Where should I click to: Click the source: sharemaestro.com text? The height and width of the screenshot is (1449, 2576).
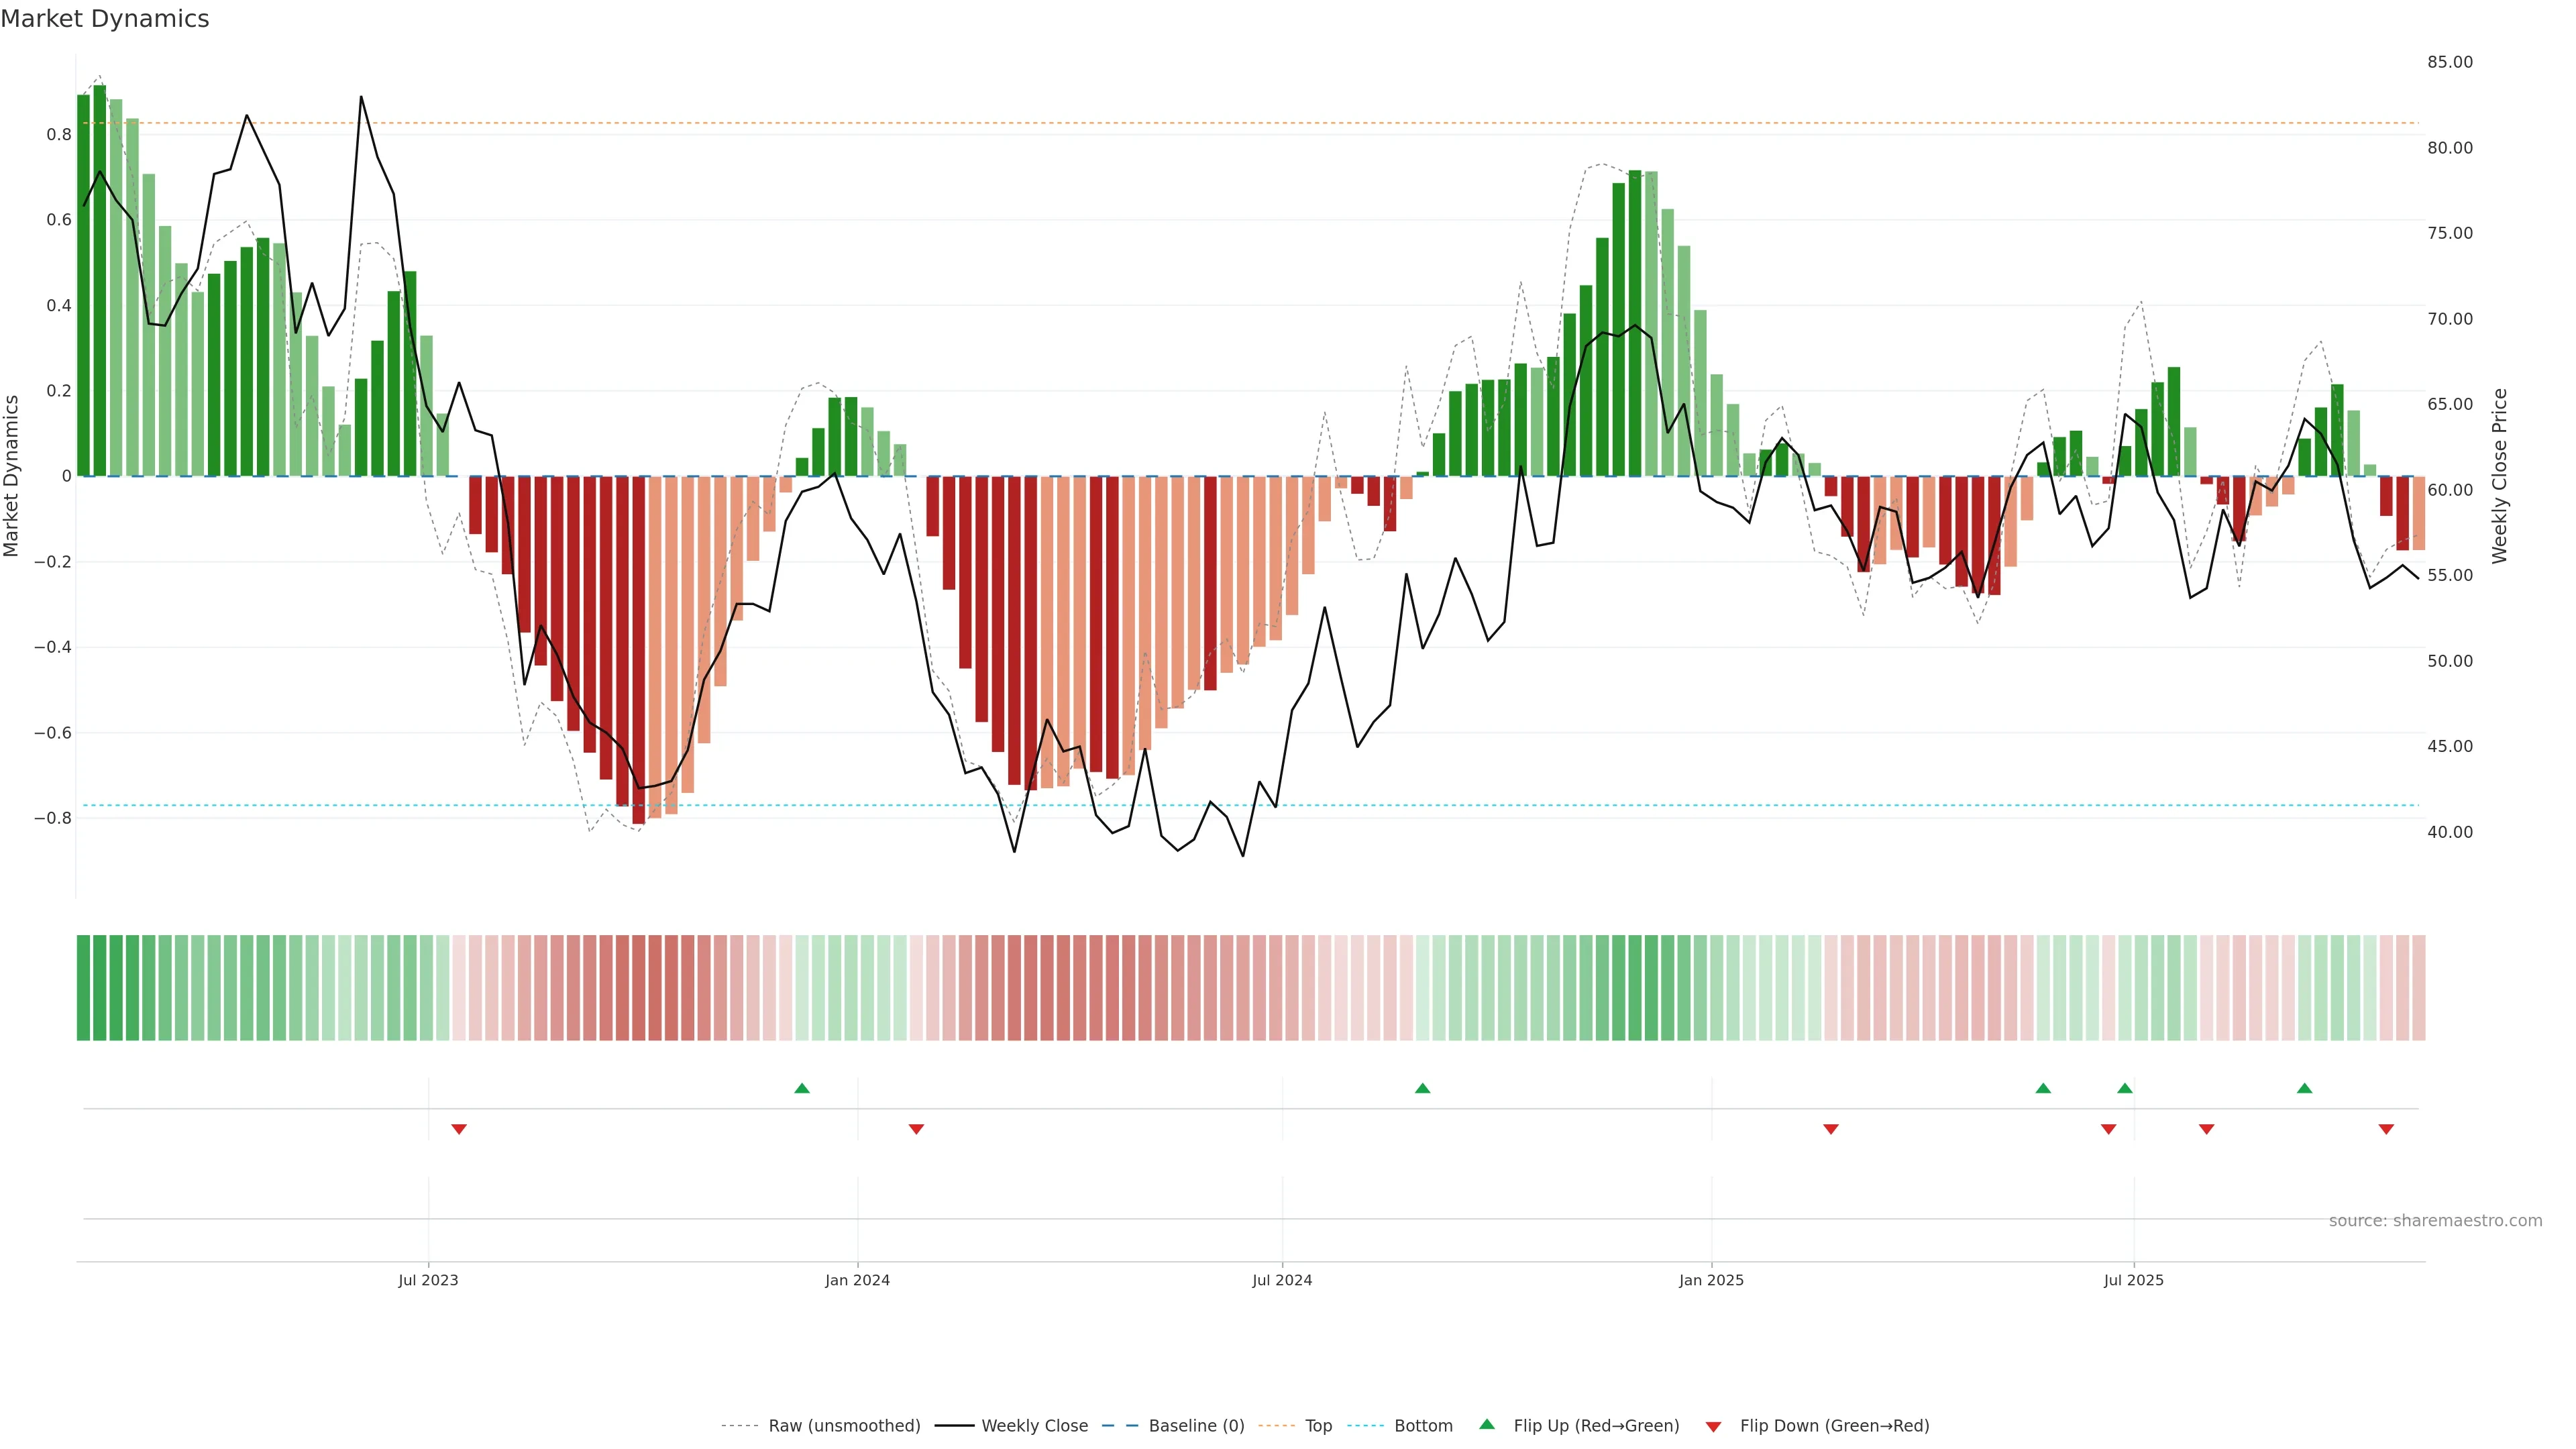[2435, 1221]
